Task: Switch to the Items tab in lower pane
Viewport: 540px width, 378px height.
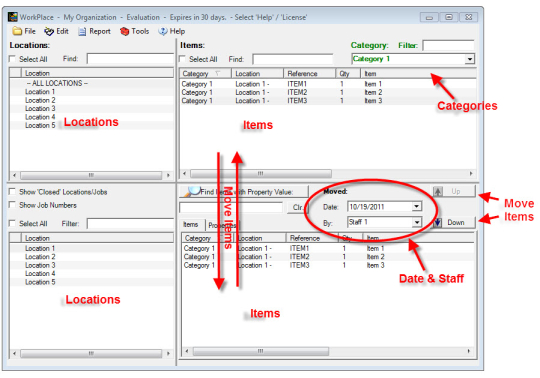Action: point(191,225)
